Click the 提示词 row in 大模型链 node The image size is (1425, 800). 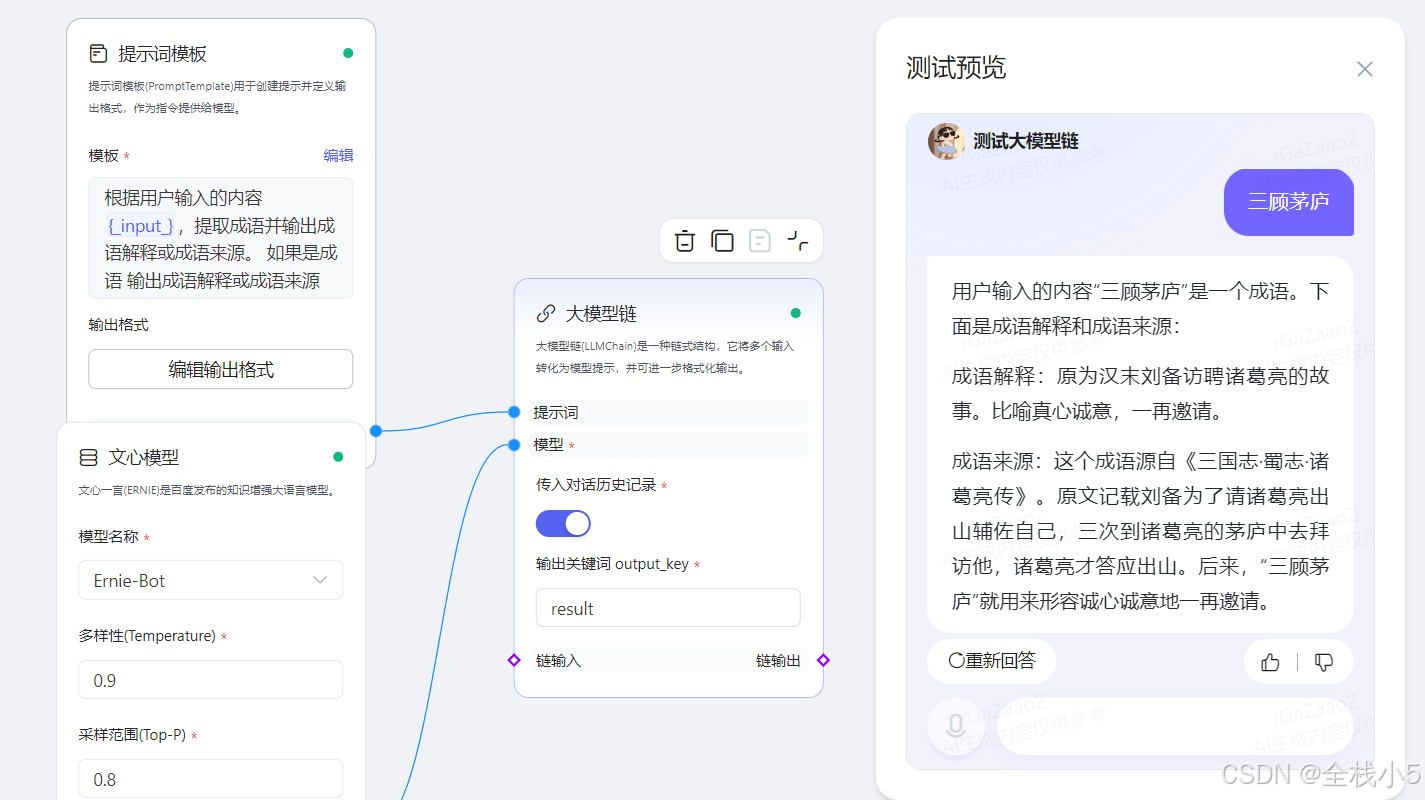pyautogui.click(x=668, y=412)
